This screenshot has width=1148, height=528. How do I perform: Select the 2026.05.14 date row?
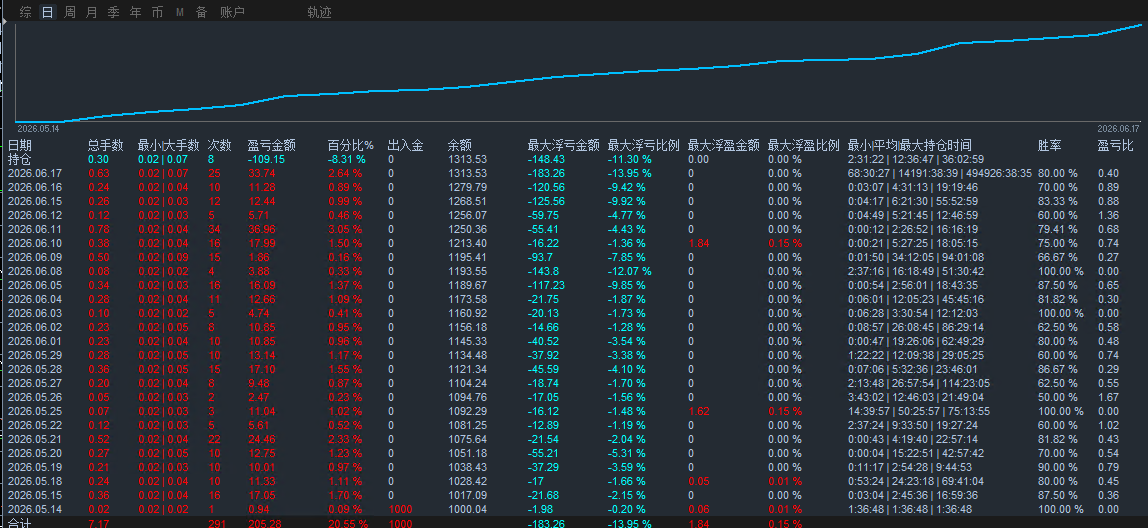574,509
